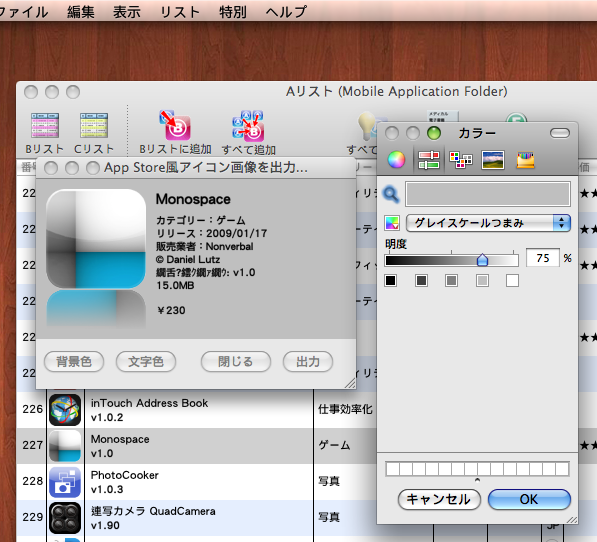The height and width of the screenshot is (542, 597).
Task: Select the color sliders picker mode
Action: (428, 159)
